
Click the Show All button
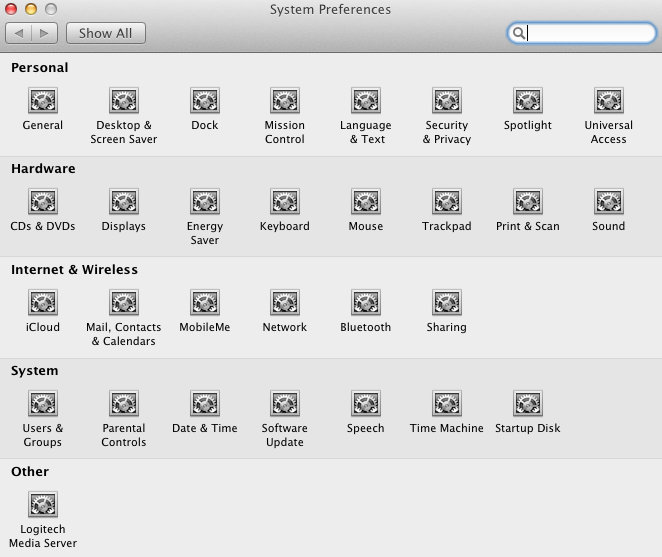(x=105, y=33)
